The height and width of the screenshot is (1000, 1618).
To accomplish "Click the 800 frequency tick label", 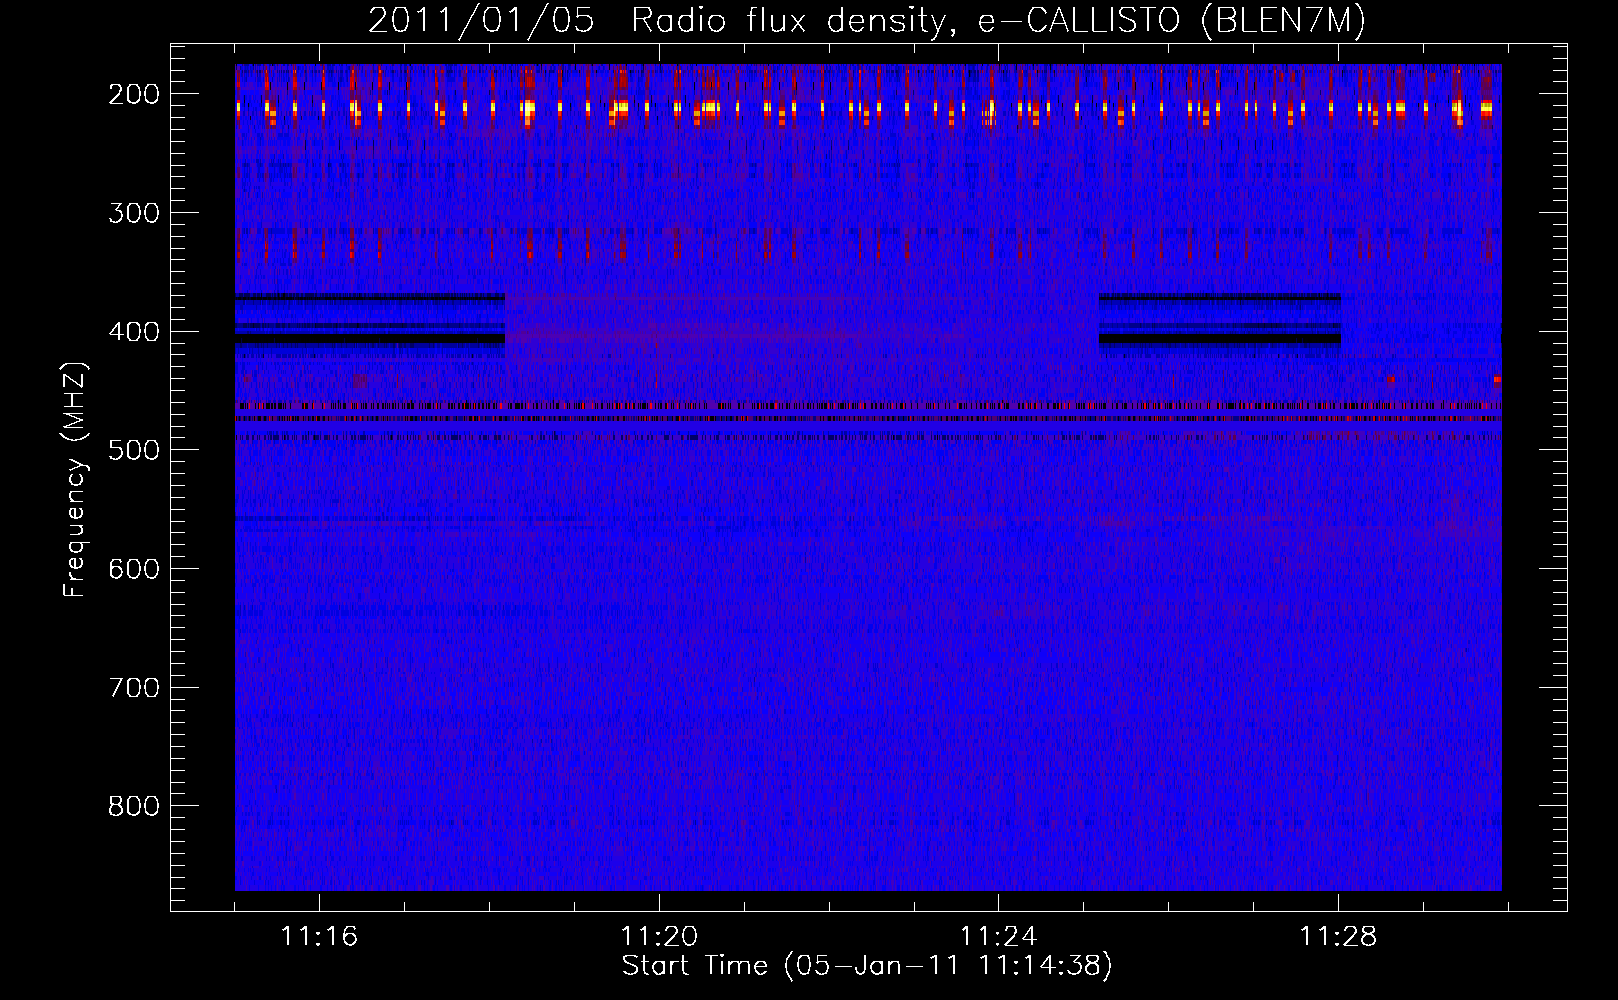I will point(133,806).
